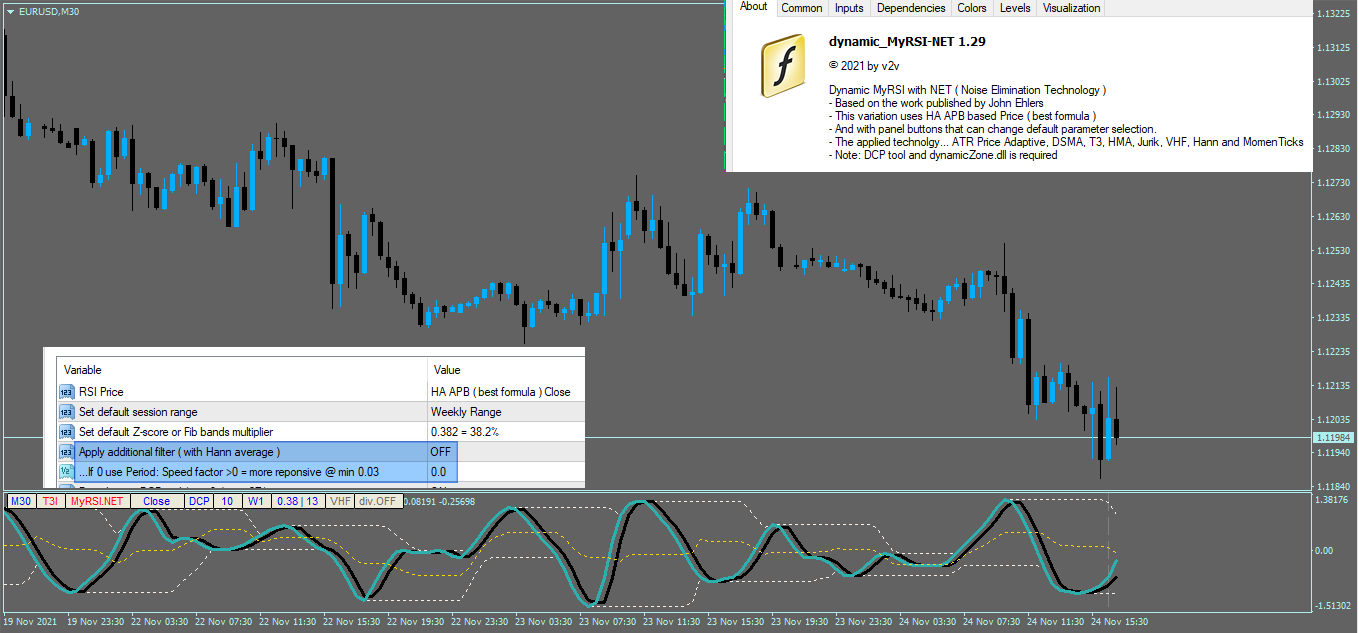Viewport: 1359px width, 633px height.
Task: Click the 10 period panel button
Action: 228,501
